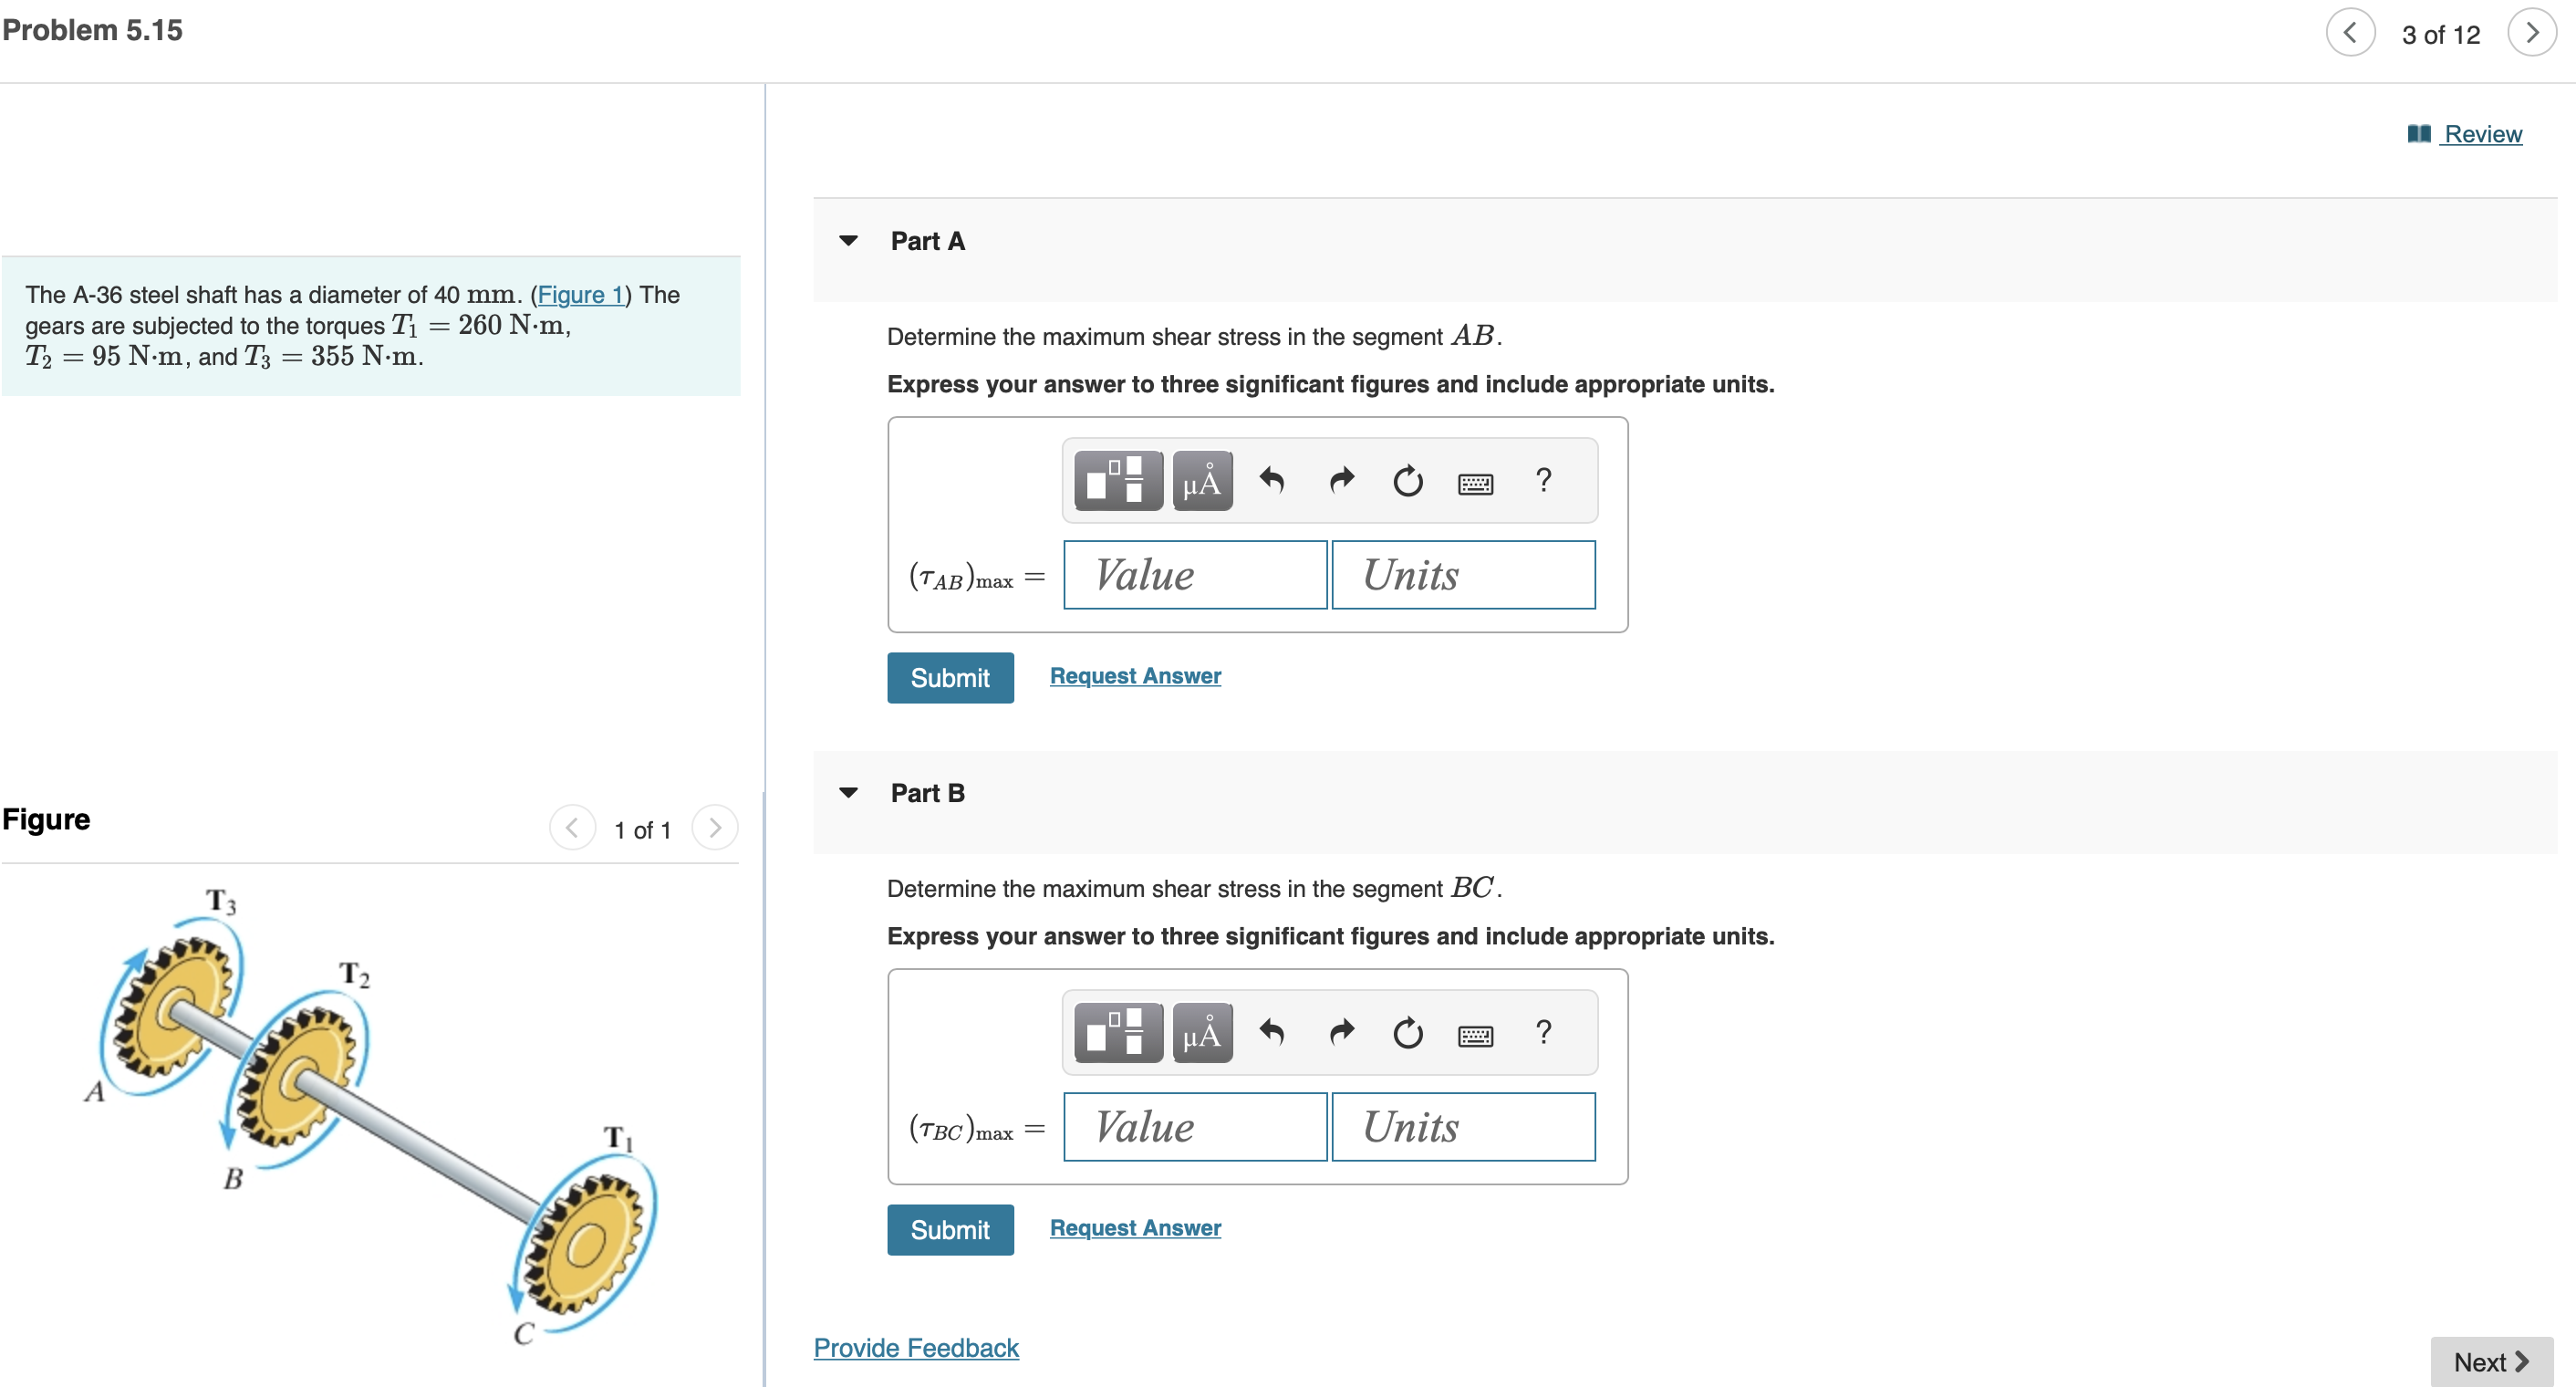Click the undo arrow in Part A toolbar

(1271, 481)
